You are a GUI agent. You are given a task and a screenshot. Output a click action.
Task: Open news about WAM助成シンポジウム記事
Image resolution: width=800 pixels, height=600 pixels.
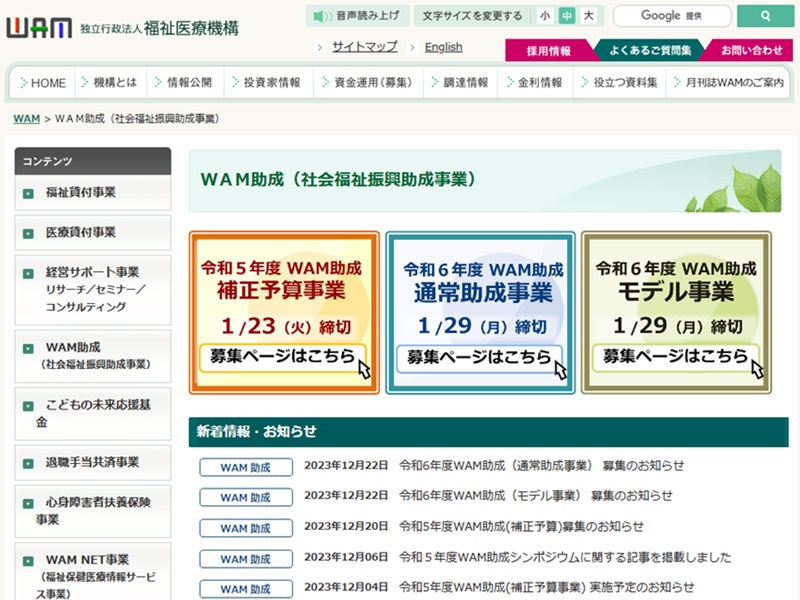pos(565,557)
